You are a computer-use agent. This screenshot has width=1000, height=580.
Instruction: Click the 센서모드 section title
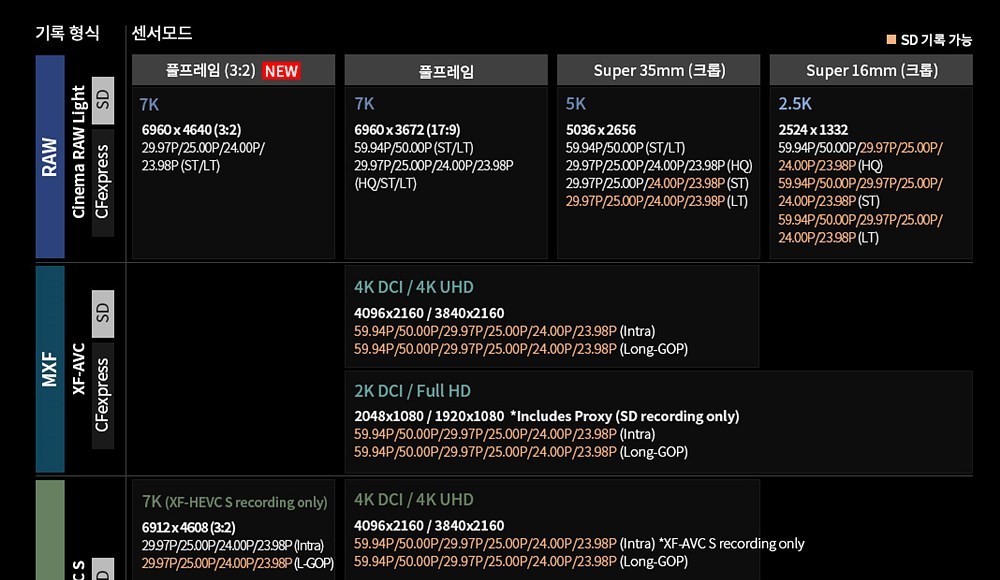(x=162, y=33)
